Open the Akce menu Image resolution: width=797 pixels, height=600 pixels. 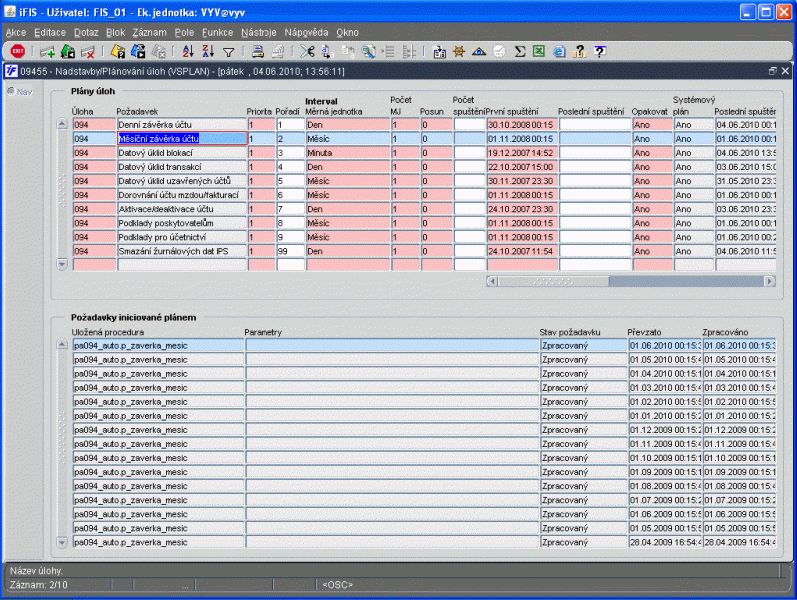click(x=16, y=33)
